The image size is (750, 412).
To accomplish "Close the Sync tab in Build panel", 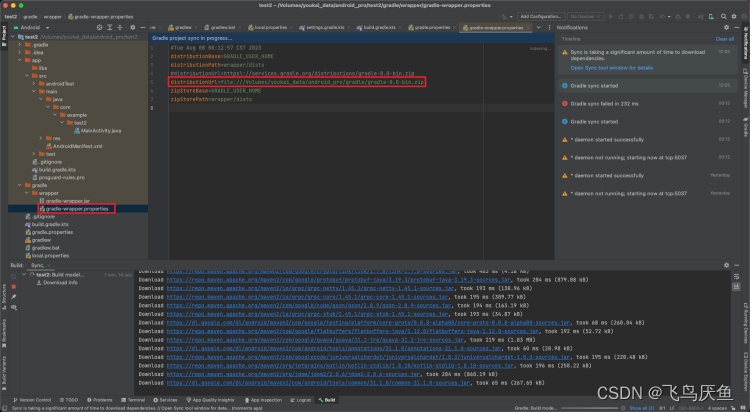I will coord(49,266).
